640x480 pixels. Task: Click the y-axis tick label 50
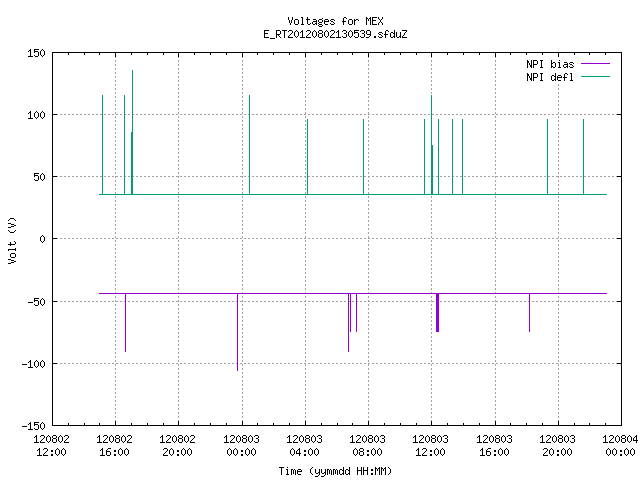click(x=39, y=177)
